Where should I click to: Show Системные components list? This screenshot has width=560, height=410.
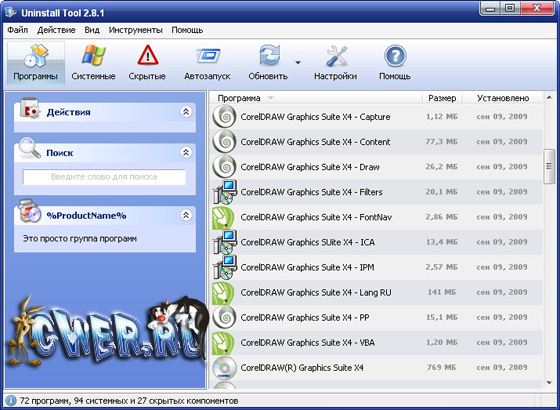pos(93,63)
